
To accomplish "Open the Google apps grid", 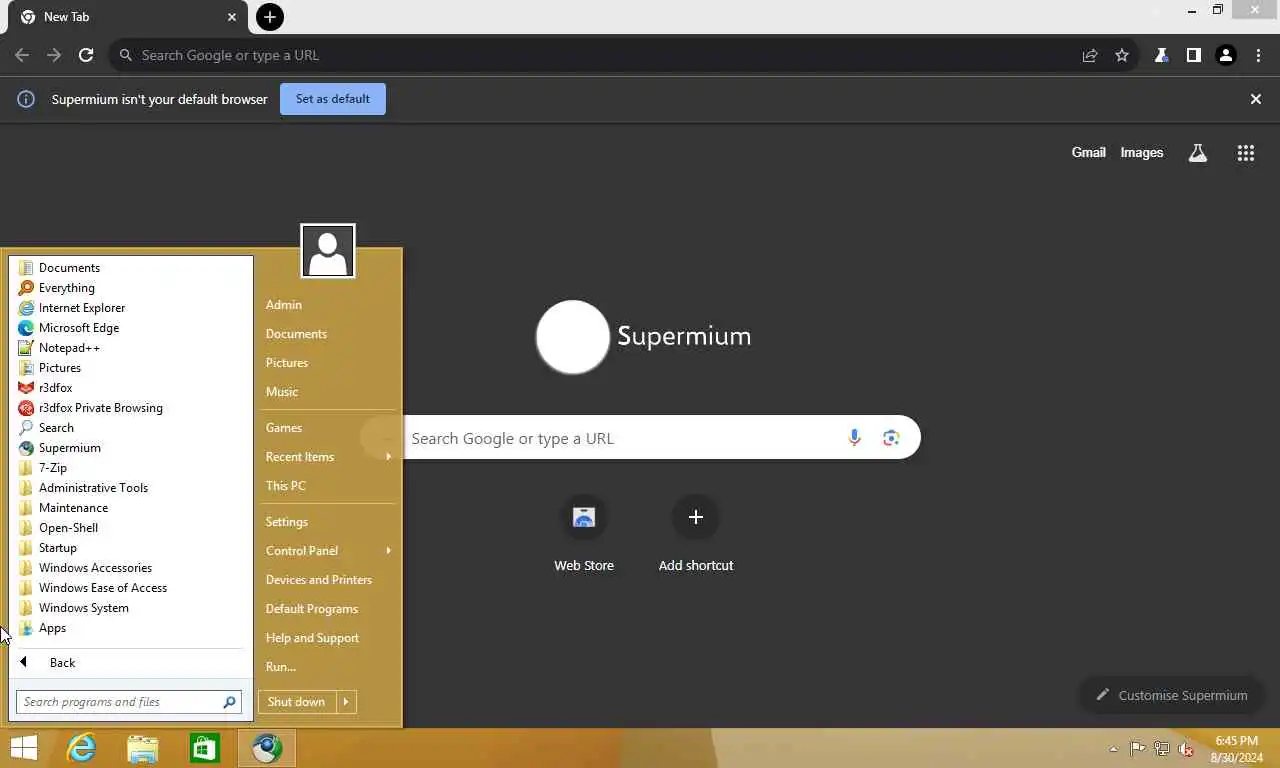I will coord(1245,153).
